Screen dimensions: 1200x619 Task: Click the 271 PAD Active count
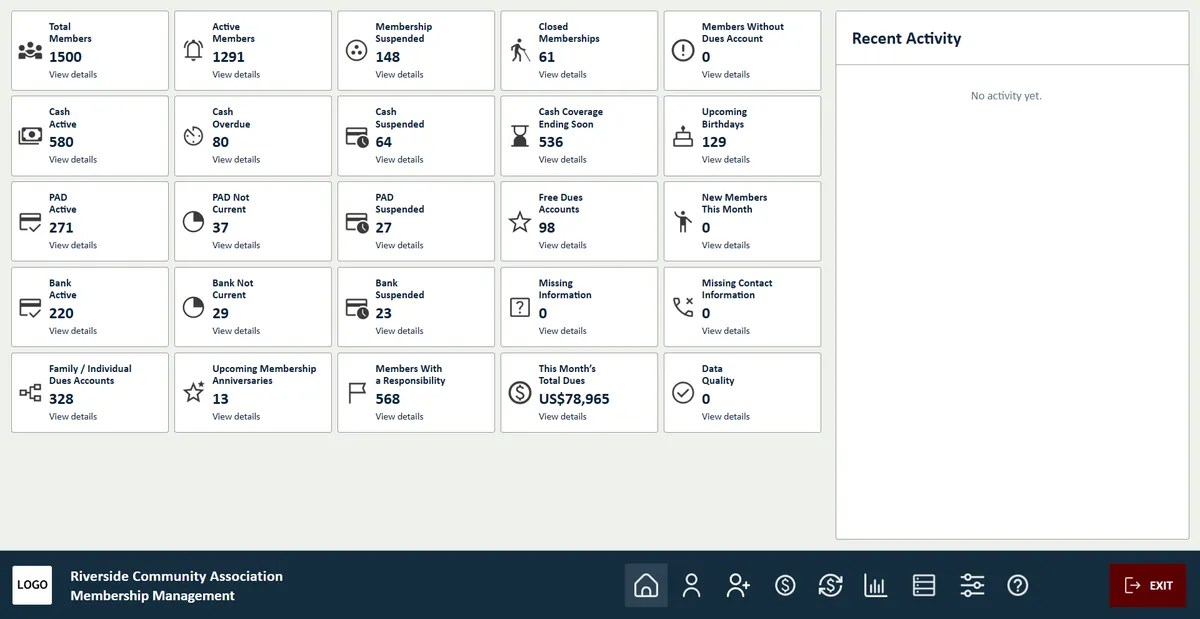coord(61,228)
